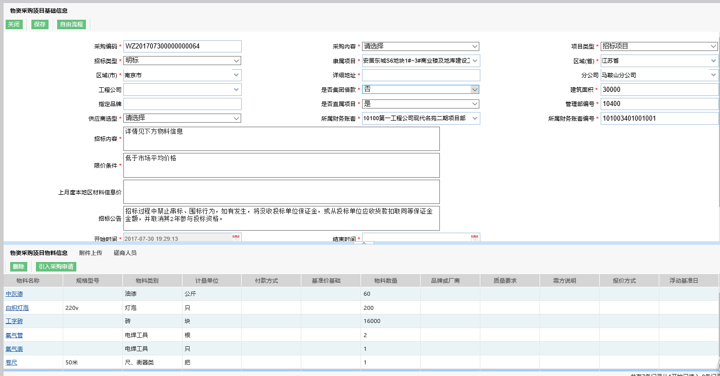The height and width of the screenshot is (376, 720).
Task: Click the quantity cell showing 200
Action: pos(391,308)
